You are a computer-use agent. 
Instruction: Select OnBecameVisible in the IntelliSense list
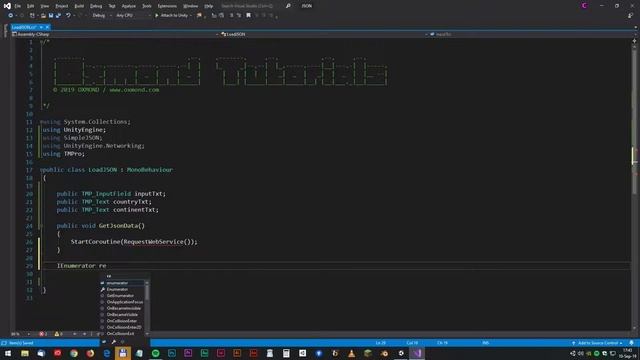pos(122,315)
